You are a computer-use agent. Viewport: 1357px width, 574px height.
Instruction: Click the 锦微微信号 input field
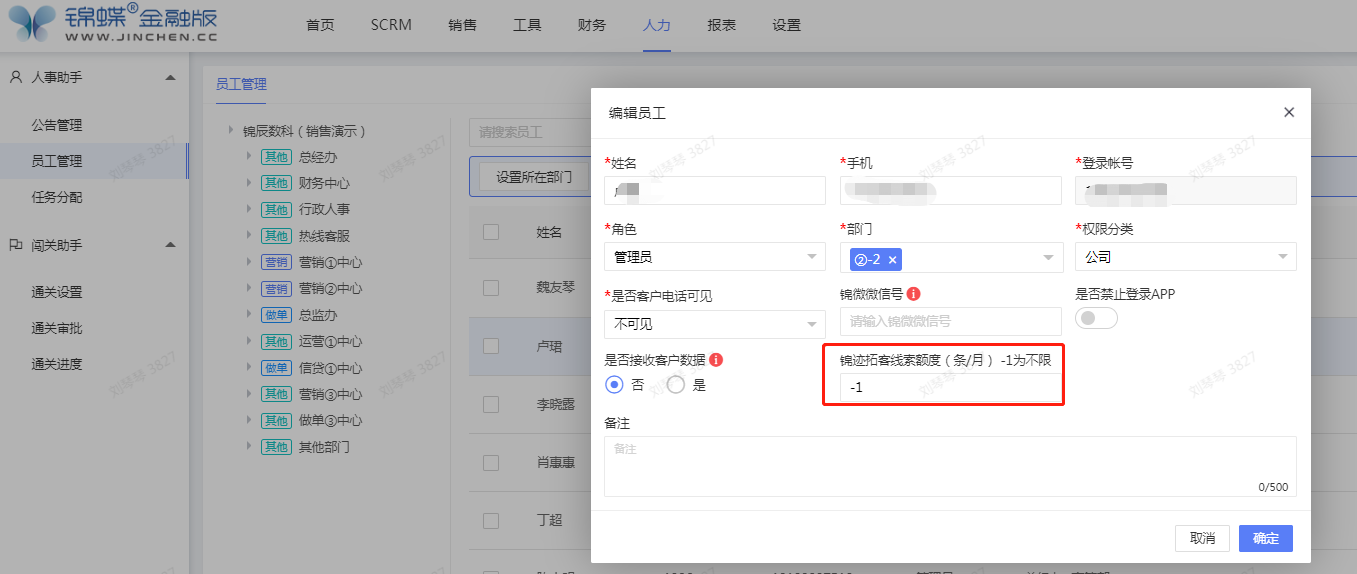coord(950,321)
